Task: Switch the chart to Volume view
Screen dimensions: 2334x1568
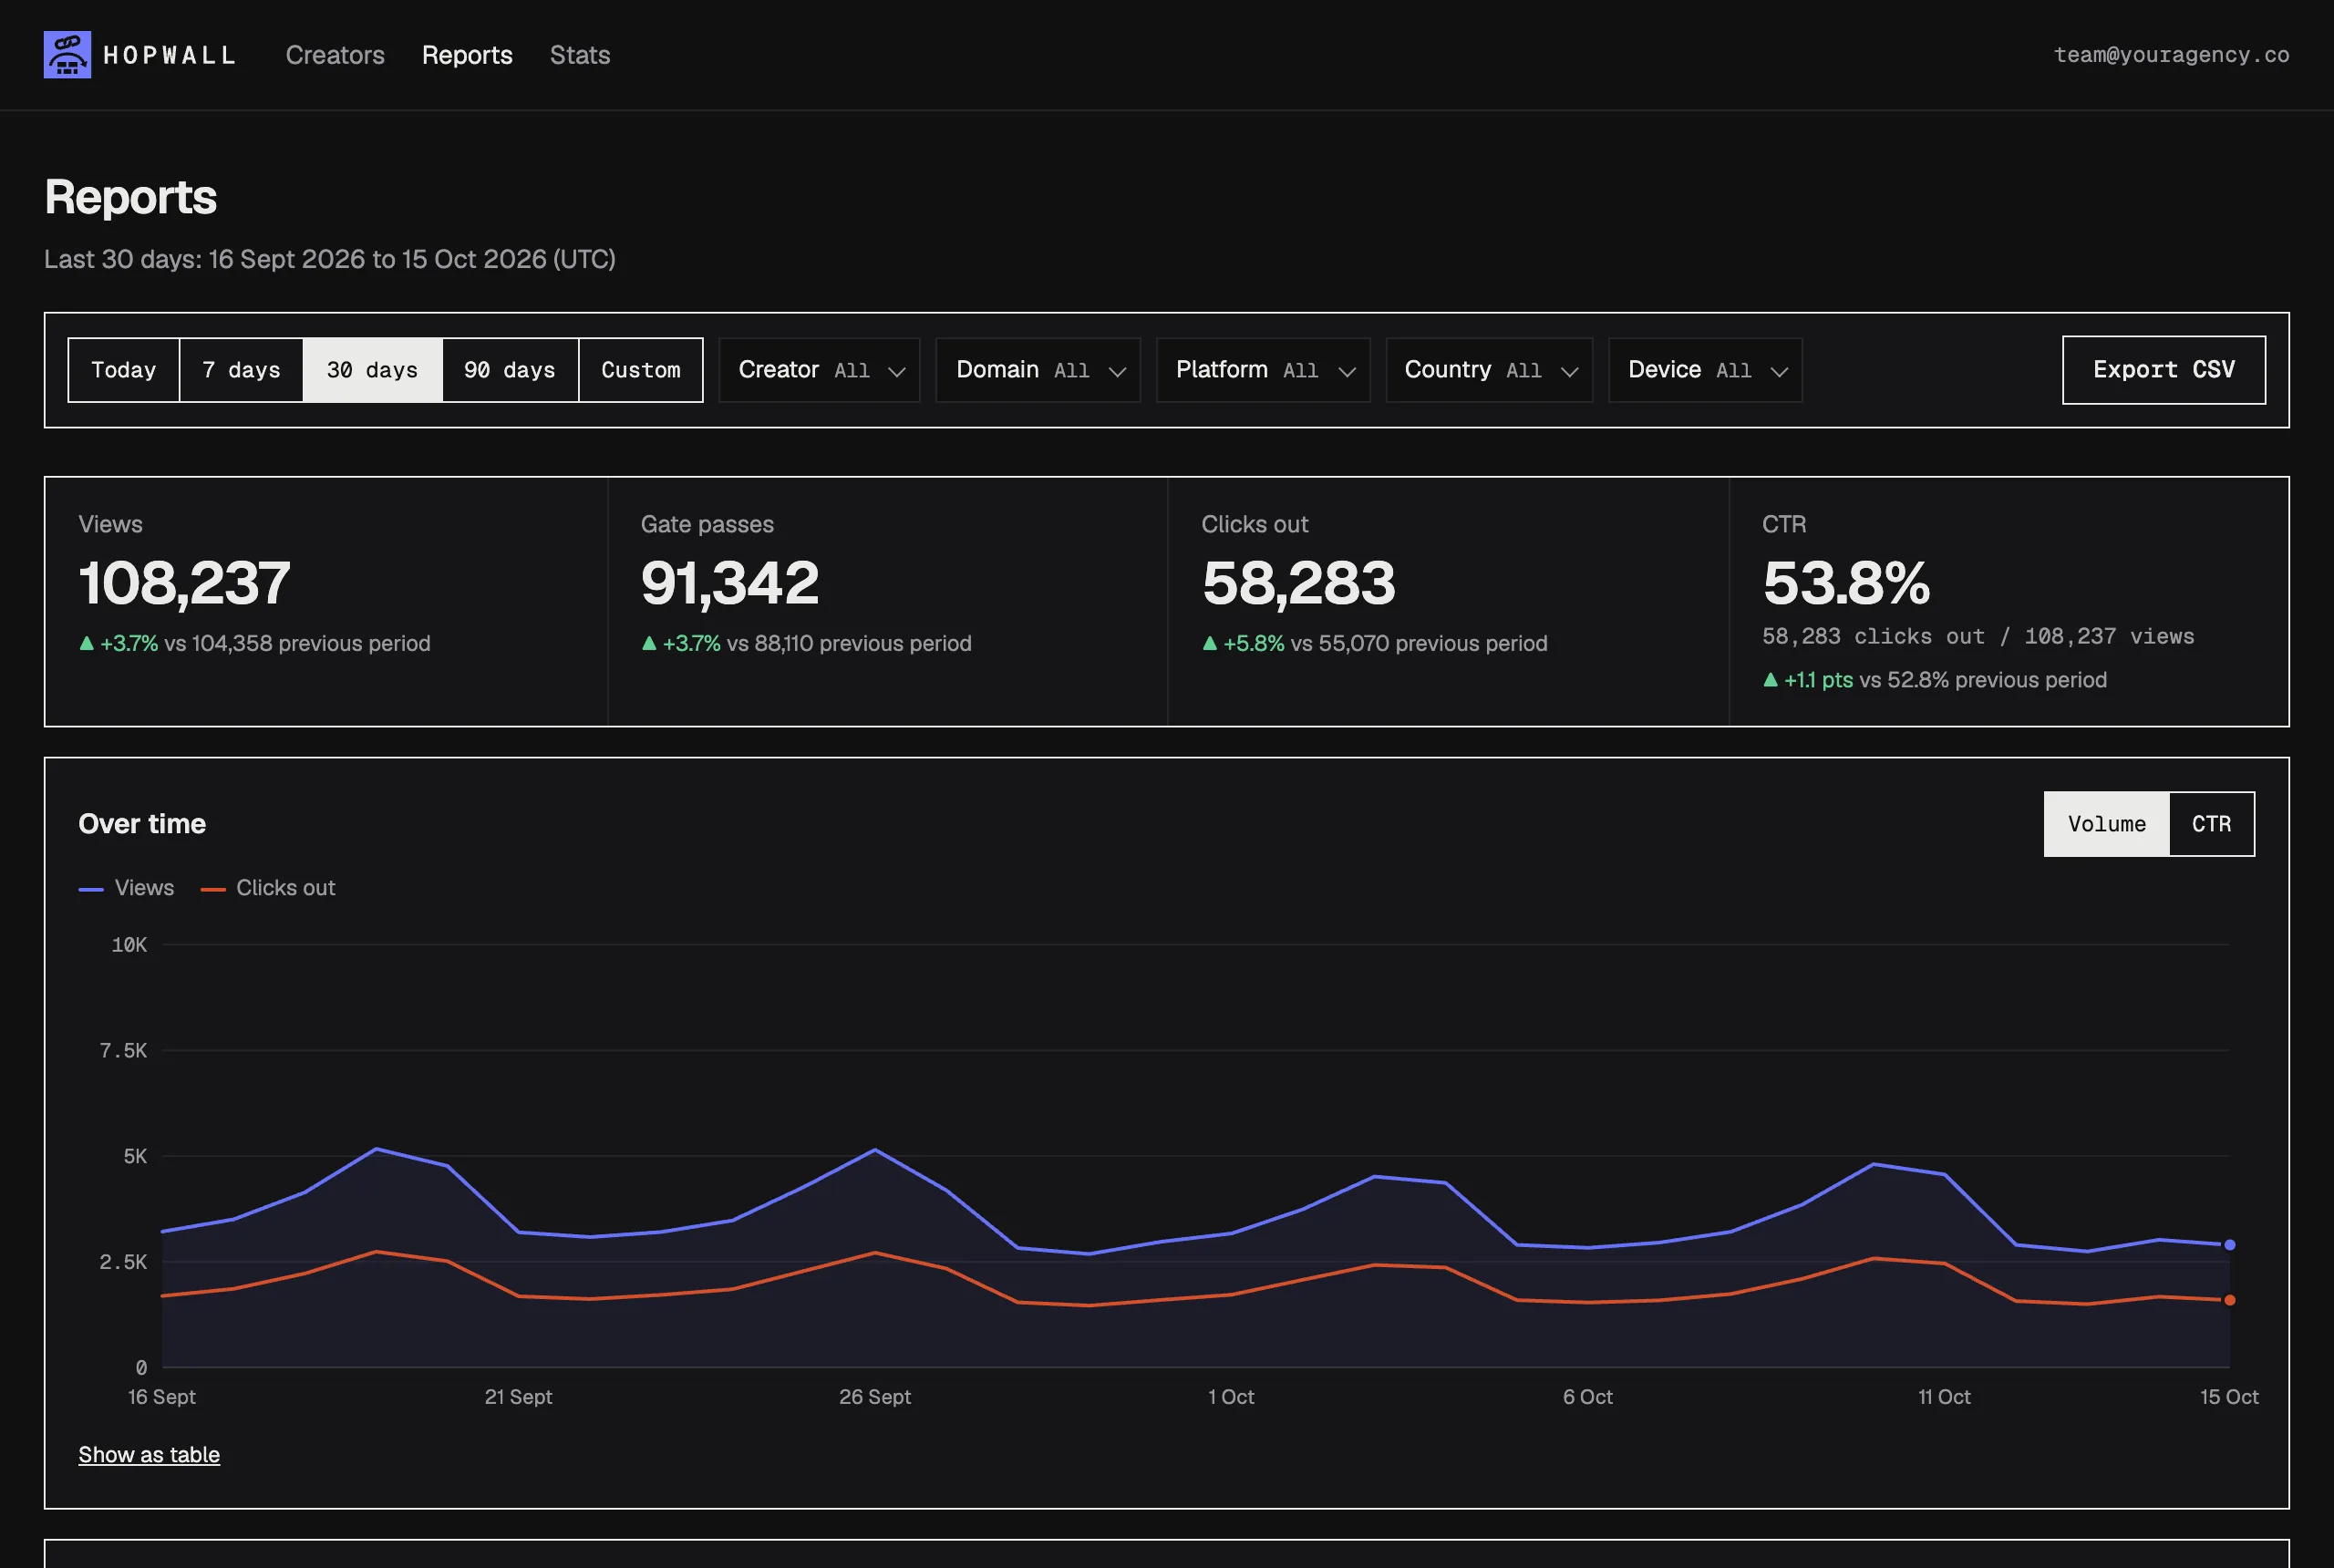Action: point(2107,824)
